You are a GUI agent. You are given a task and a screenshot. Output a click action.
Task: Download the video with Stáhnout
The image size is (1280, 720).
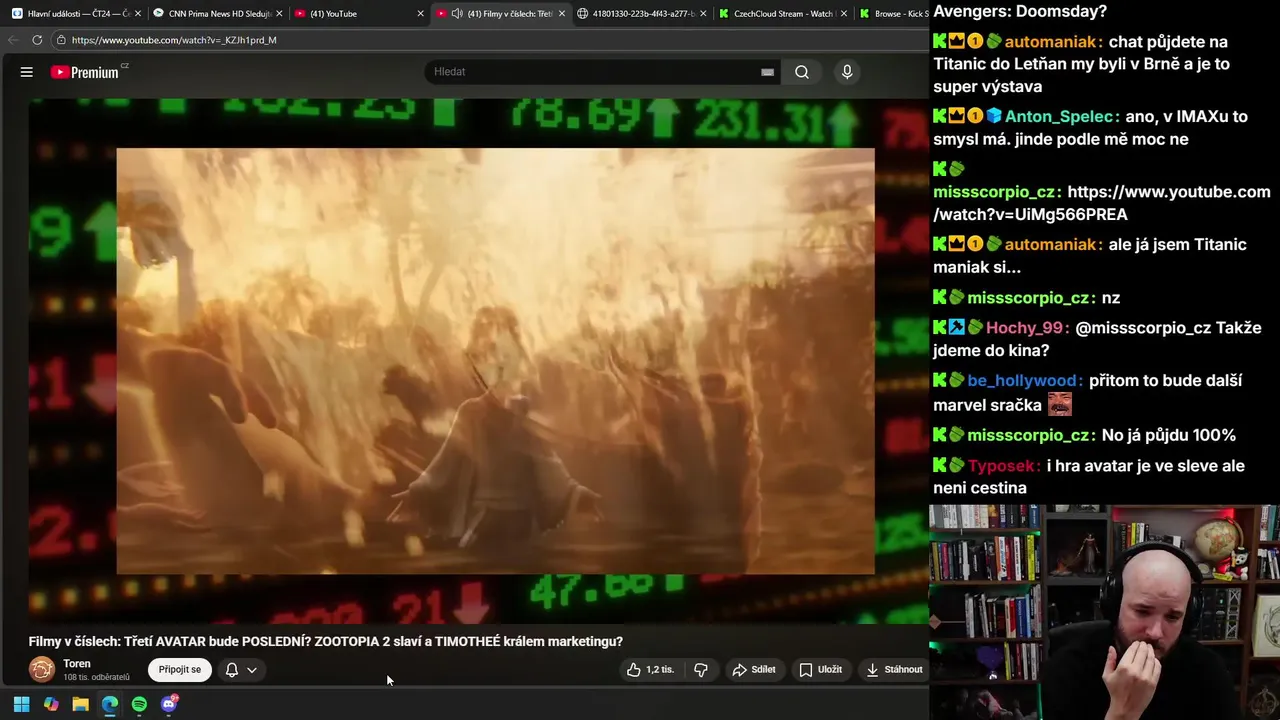tap(895, 670)
